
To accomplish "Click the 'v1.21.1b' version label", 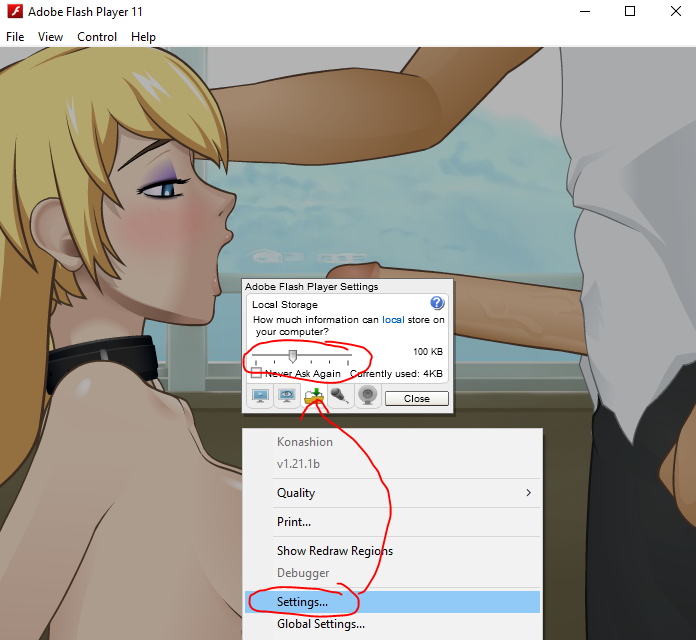I will (298, 464).
